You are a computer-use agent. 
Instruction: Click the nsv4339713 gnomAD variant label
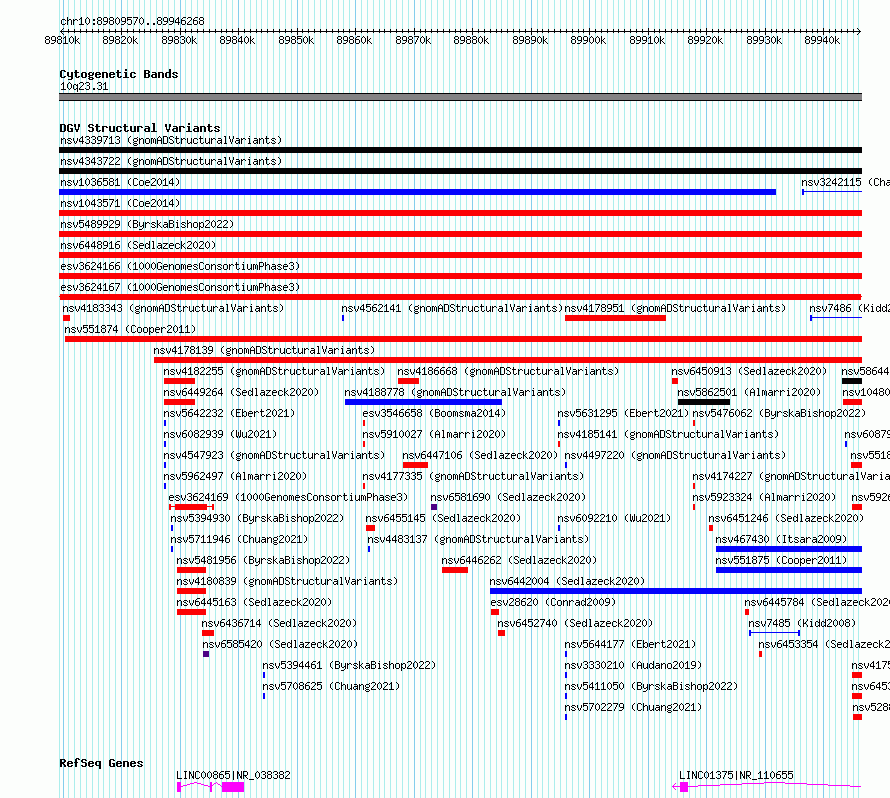[x=171, y=140]
